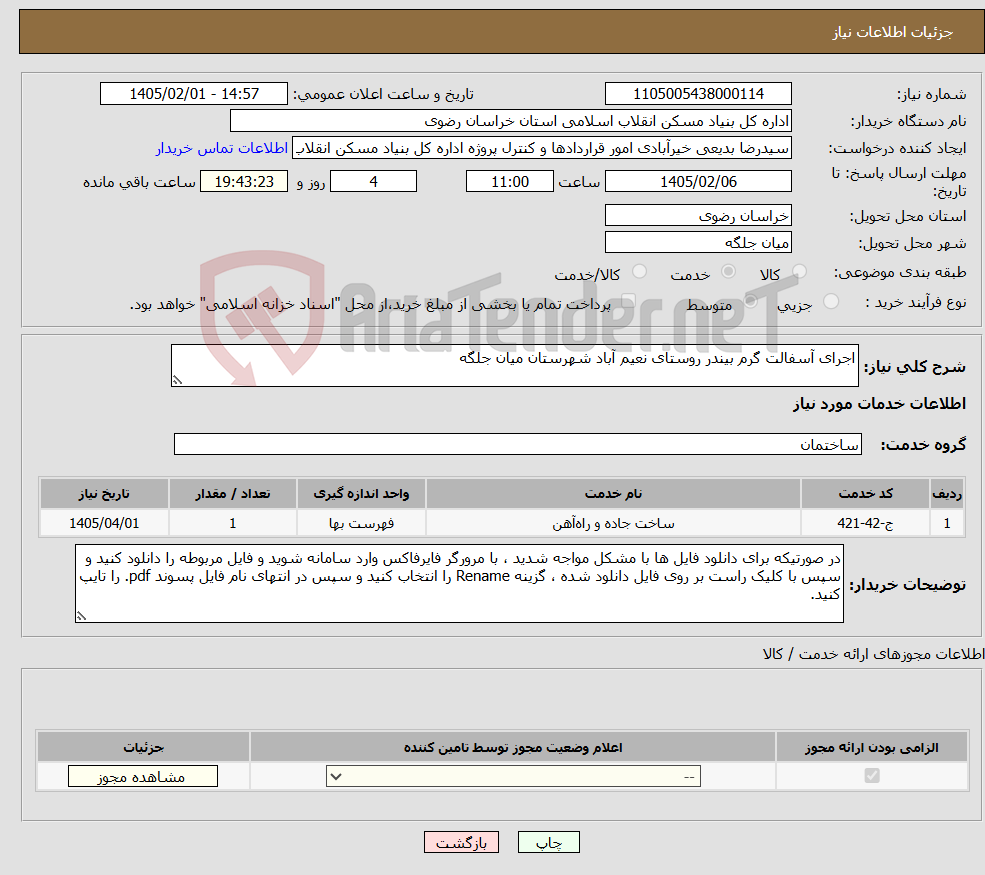
Task: Choose the جزیی purchase type radio
Action: pyautogui.click(x=830, y=301)
